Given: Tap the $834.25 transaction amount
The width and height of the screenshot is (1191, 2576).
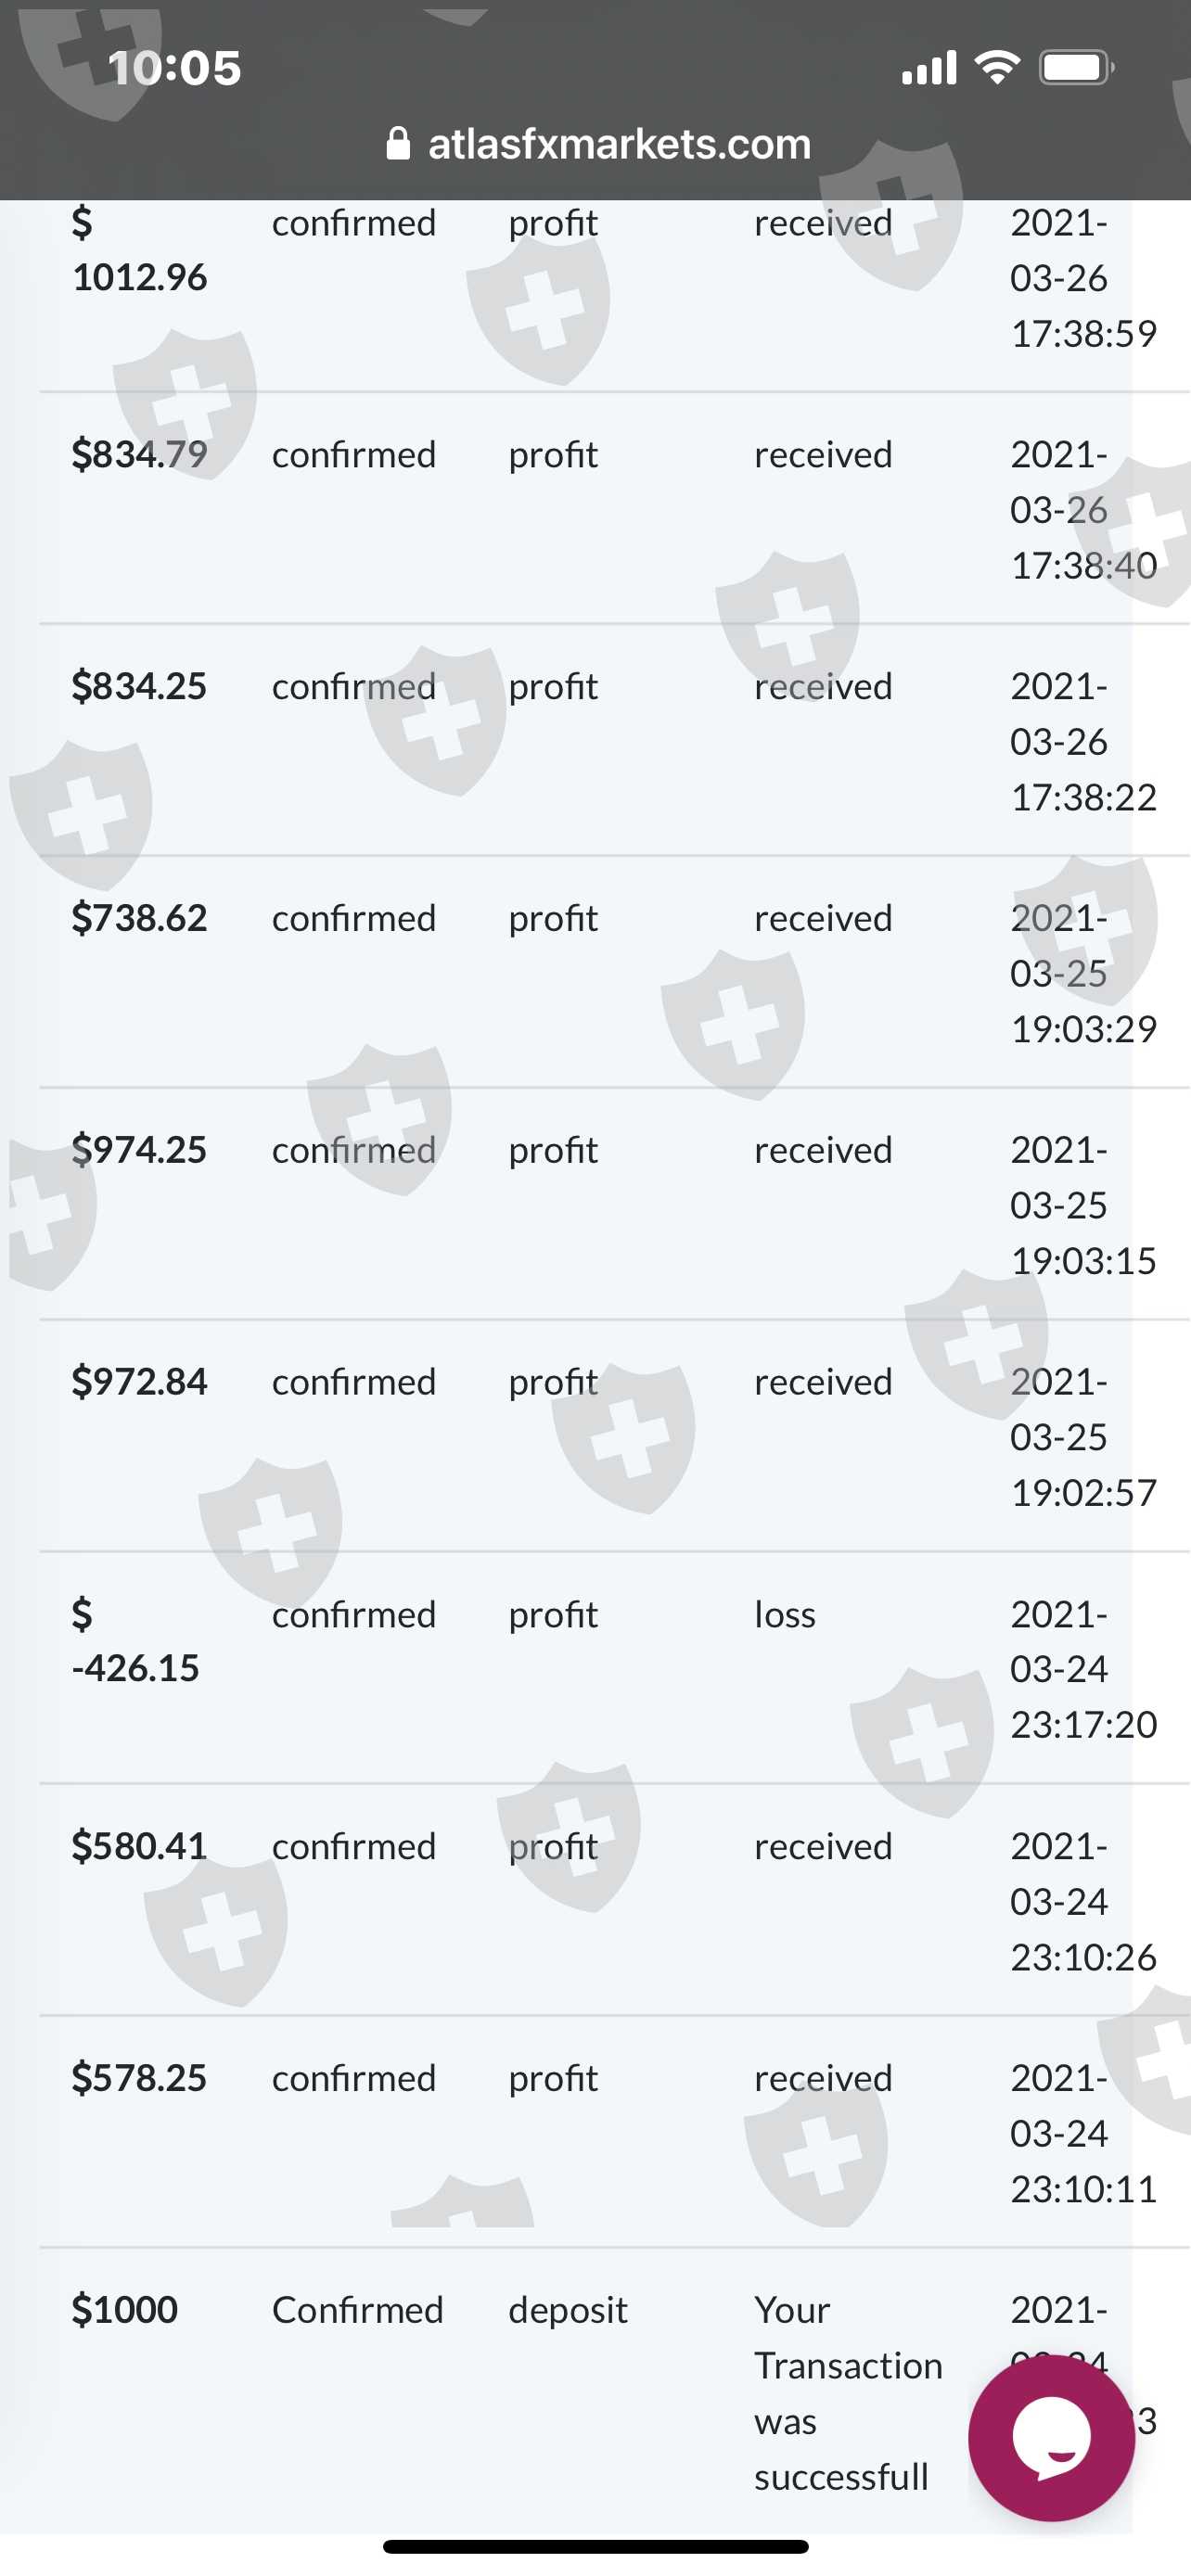Looking at the screenshot, I should pyautogui.click(x=139, y=687).
